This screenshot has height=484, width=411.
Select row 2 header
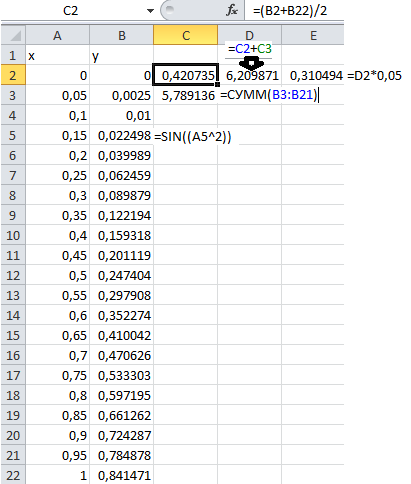pos(13,75)
